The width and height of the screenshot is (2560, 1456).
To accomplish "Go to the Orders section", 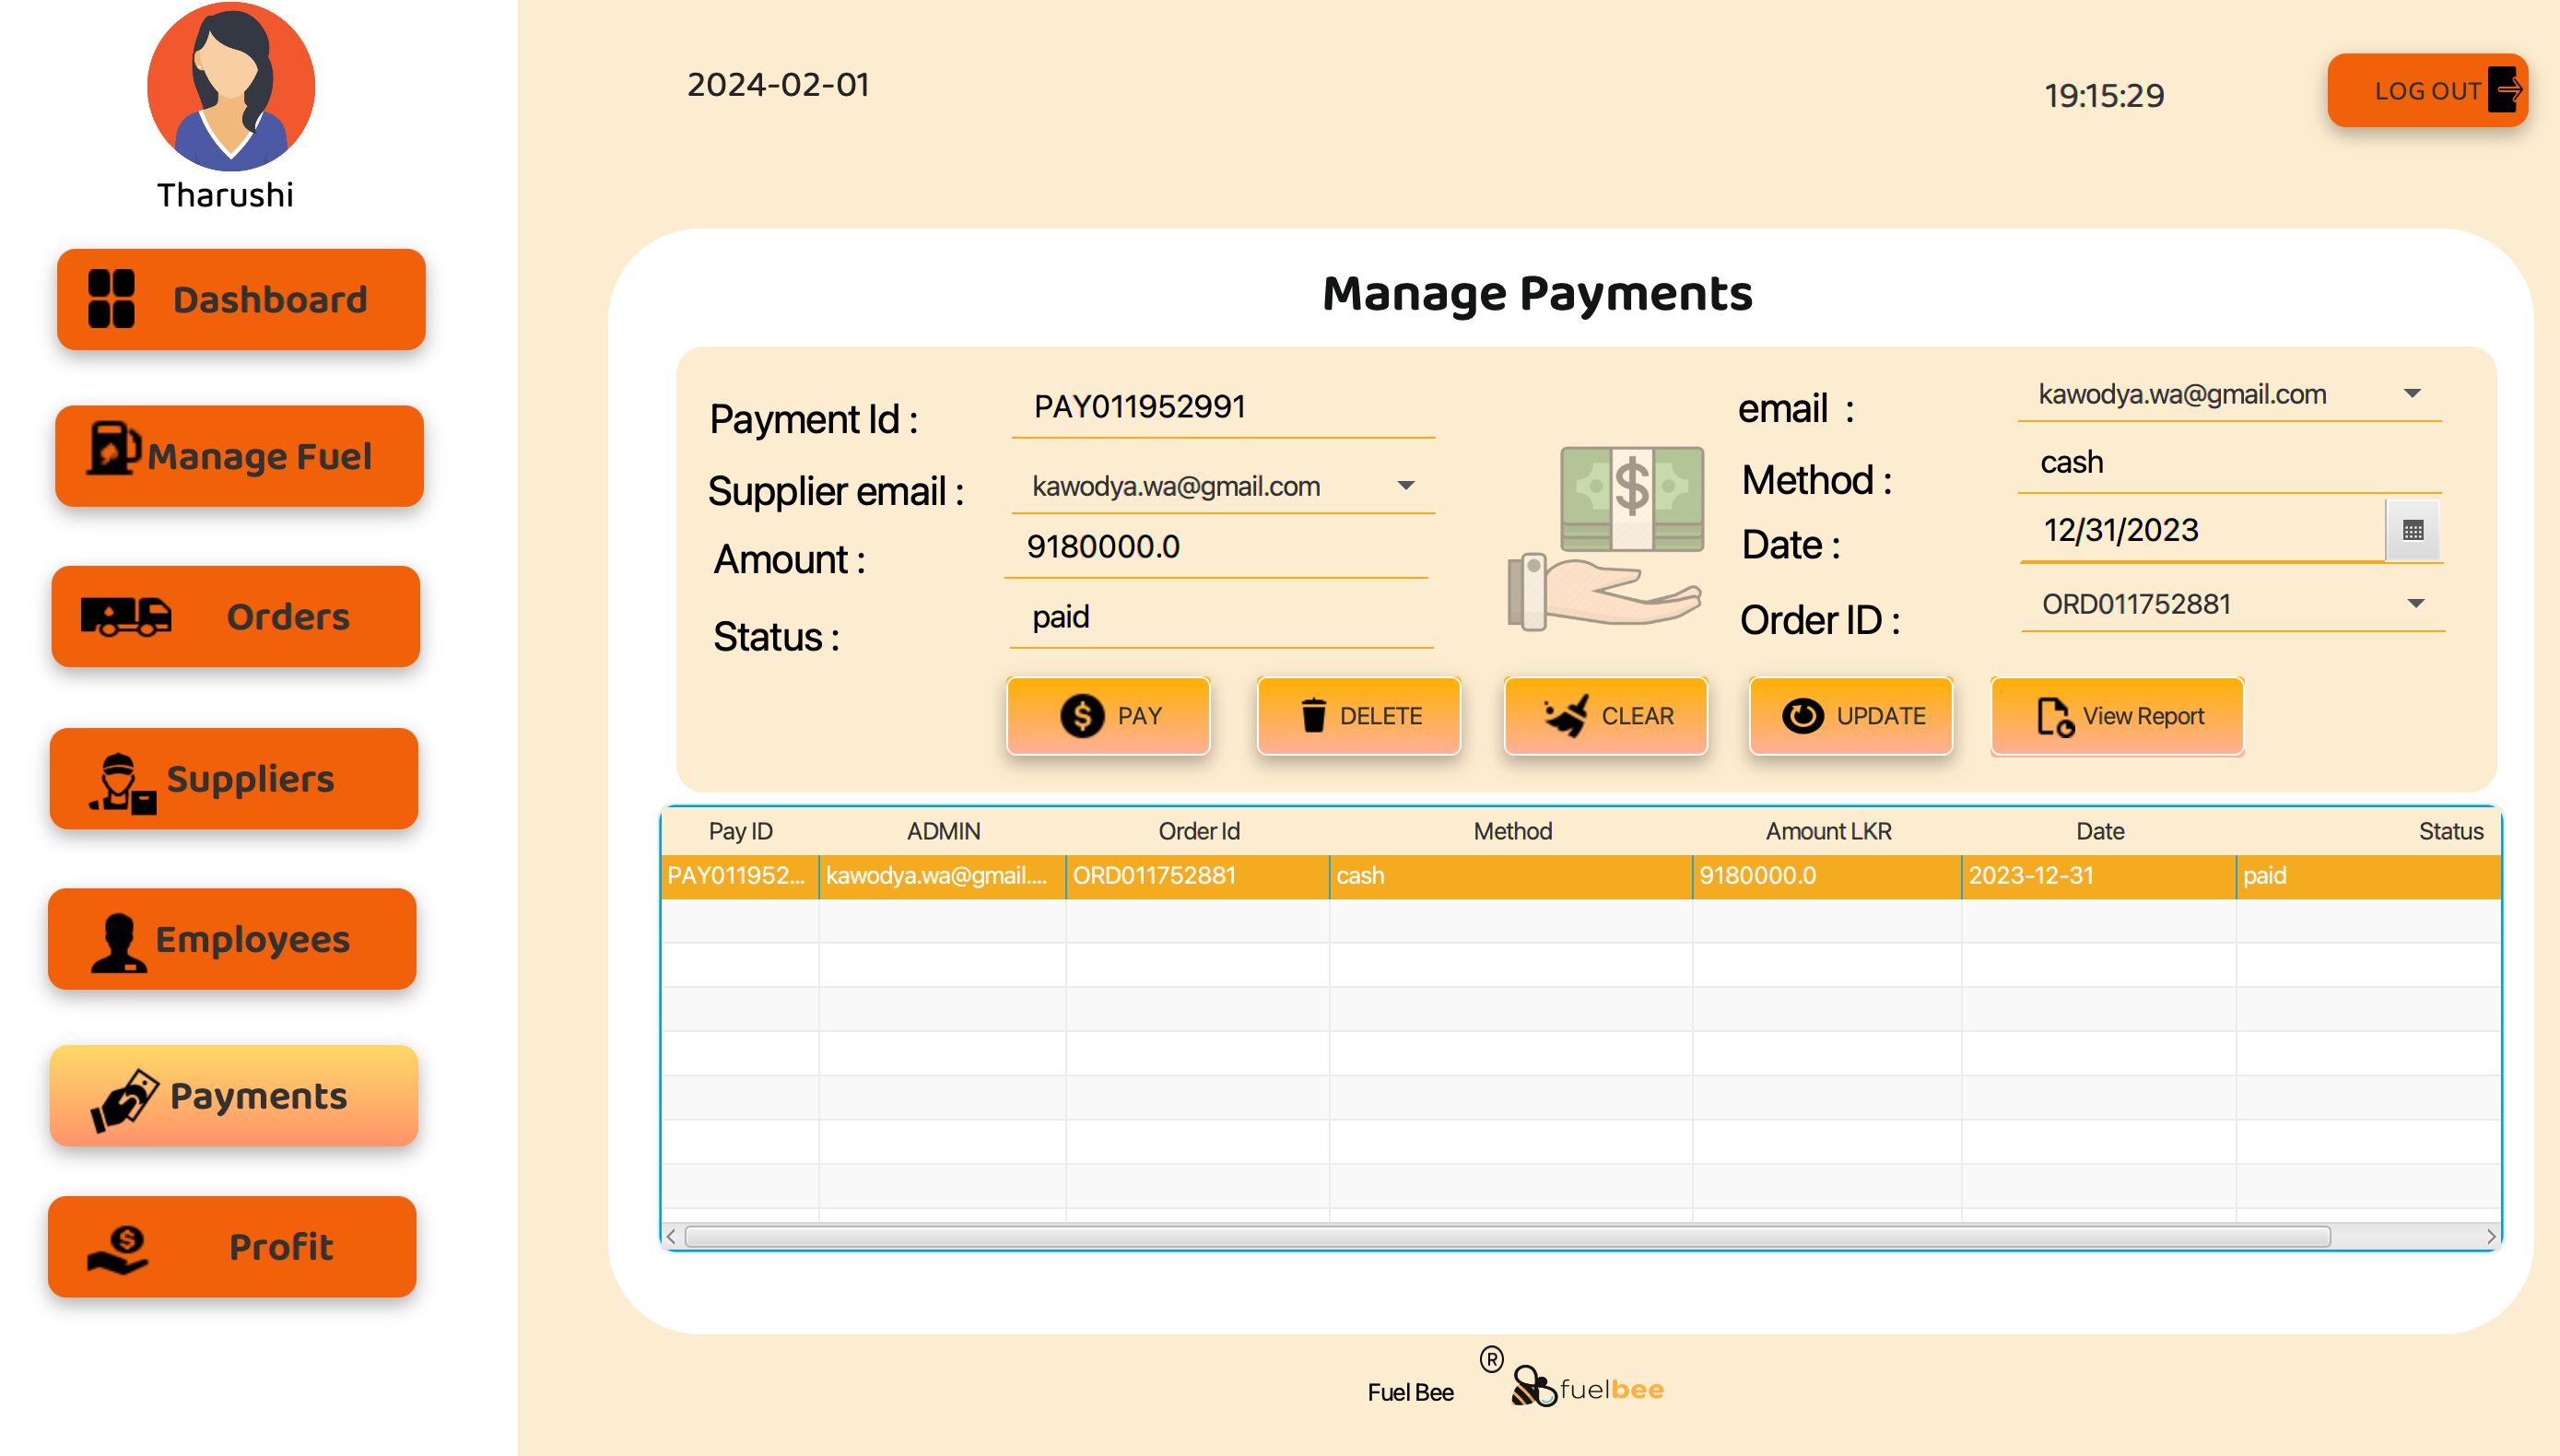I will click(x=236, y=616).
